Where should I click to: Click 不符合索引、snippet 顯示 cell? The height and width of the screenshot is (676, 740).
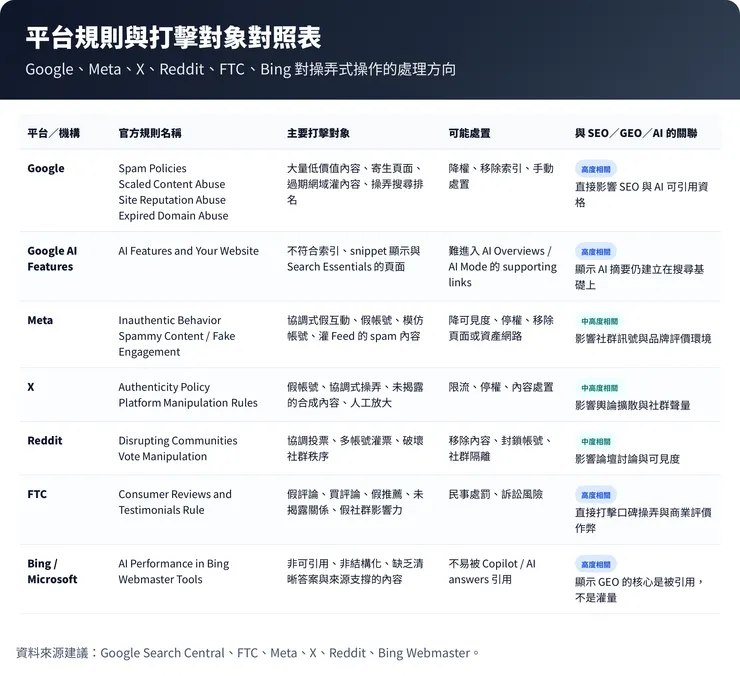pyautogui.click(x=353, y=259)
